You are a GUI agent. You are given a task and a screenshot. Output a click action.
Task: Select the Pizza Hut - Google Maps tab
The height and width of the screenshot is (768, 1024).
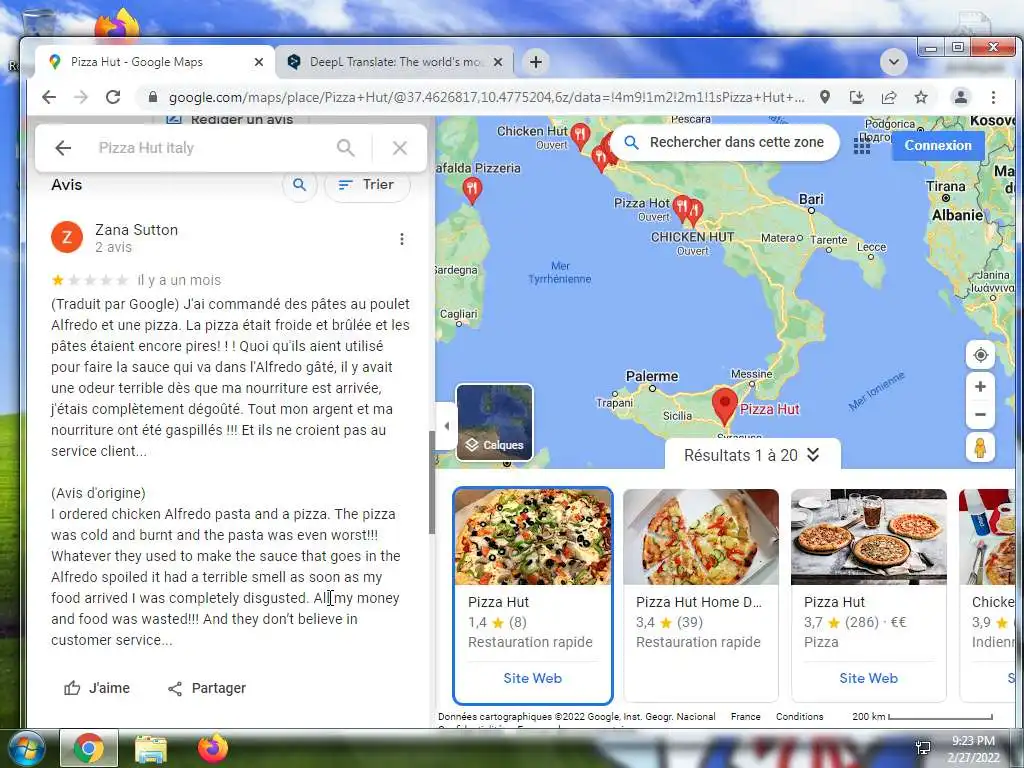coord(153,62)
